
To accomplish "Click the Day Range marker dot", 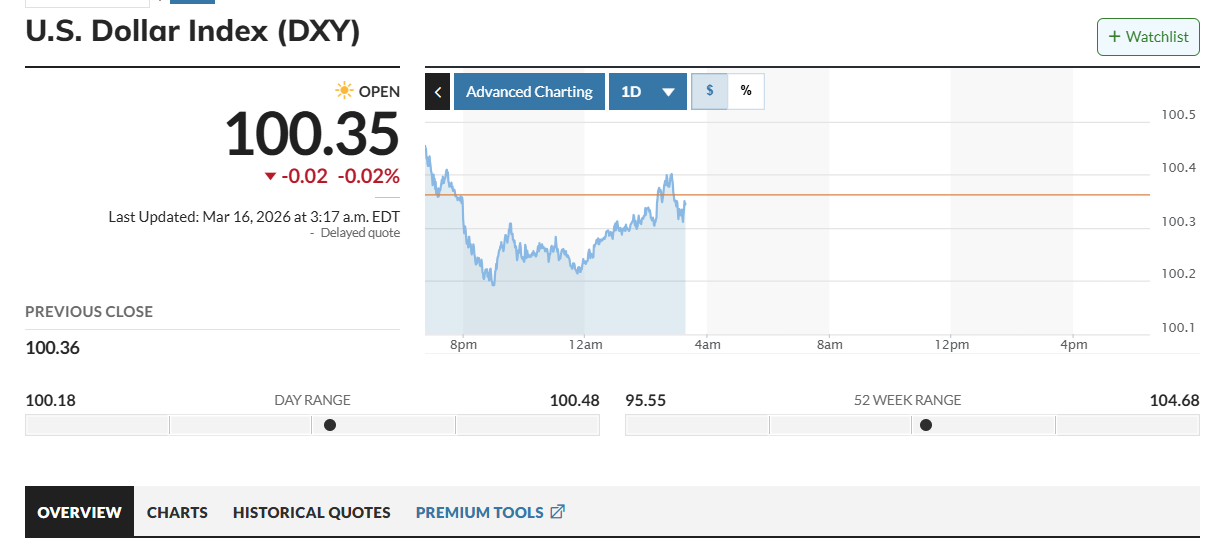I will point(330,425).
